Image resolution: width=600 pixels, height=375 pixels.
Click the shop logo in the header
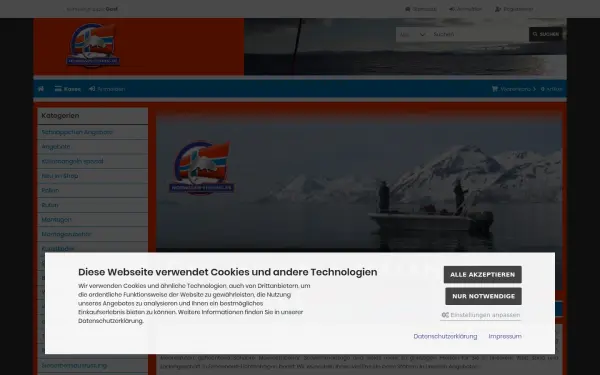(x=93, y=46)
